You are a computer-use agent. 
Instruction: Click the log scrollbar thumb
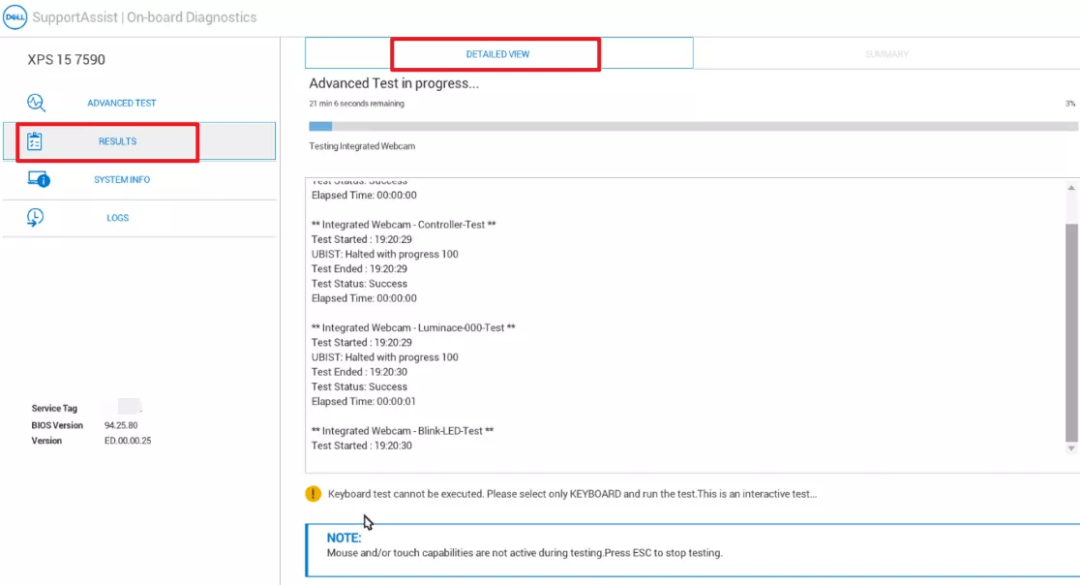click(x=1071, y=332)
